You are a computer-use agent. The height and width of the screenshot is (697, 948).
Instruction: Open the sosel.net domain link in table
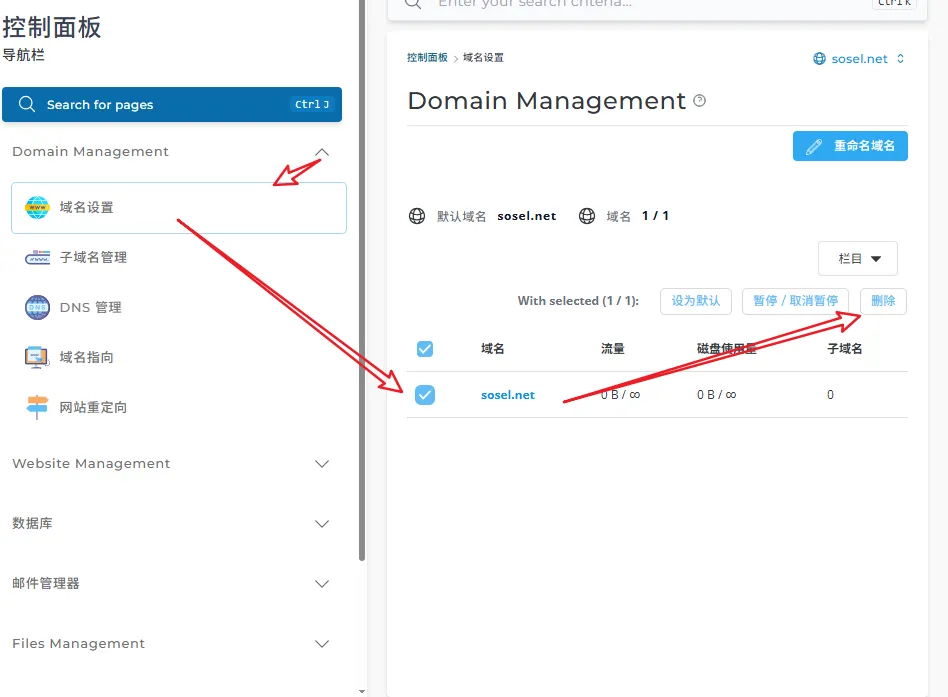(508, 395)
